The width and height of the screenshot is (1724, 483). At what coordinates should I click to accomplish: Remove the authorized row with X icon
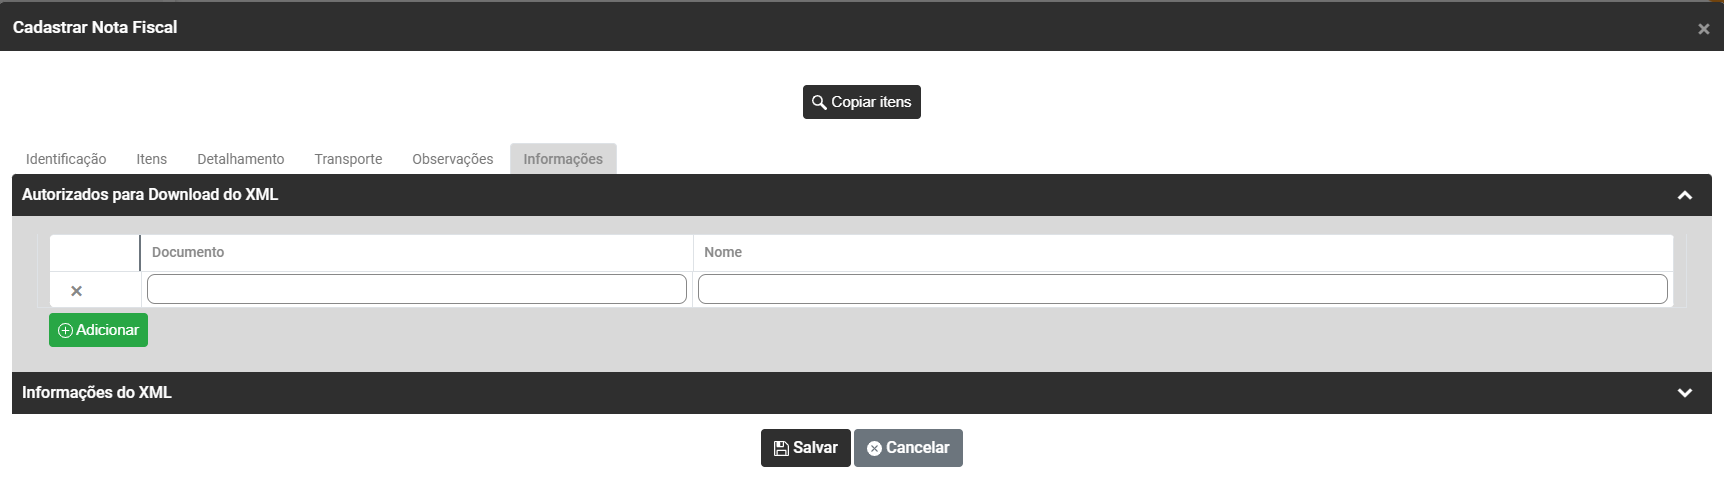[76, 291]
